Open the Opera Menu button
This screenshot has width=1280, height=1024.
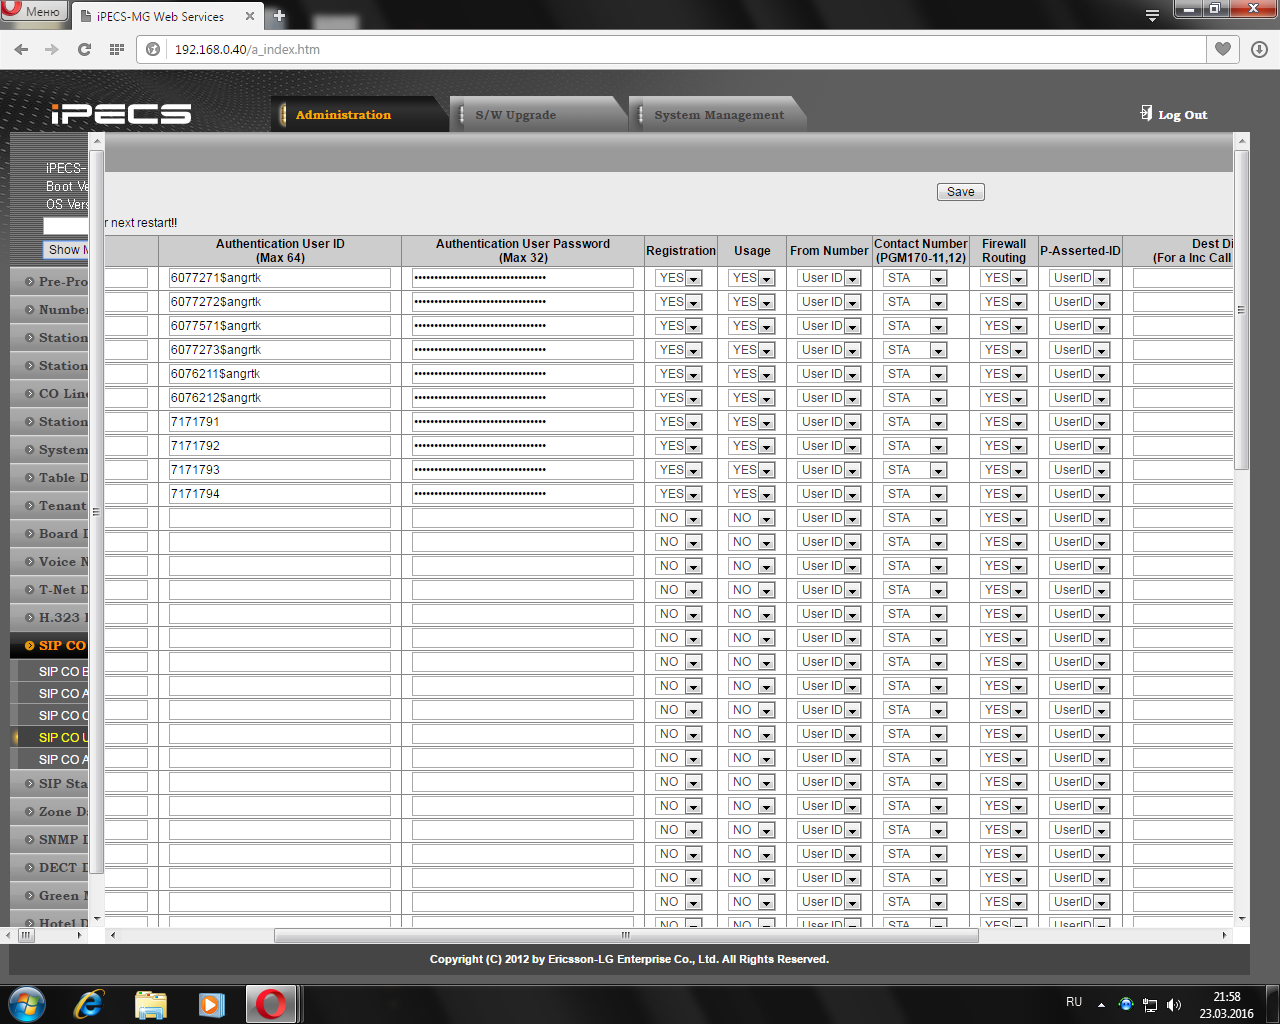coord(34,12)
